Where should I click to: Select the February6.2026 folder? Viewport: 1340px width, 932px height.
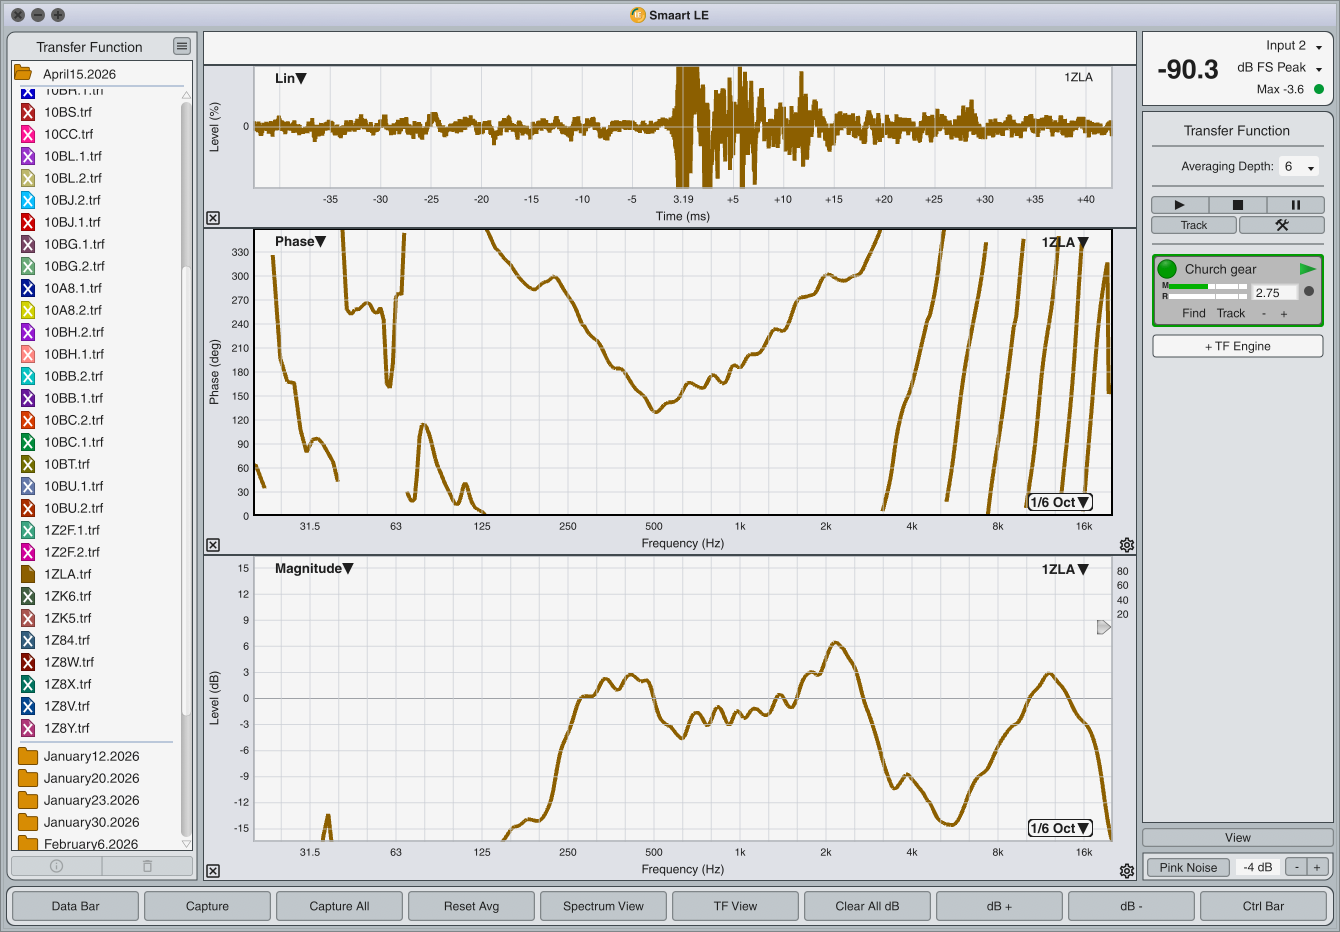pyautogui.click(x=91, y=844)
